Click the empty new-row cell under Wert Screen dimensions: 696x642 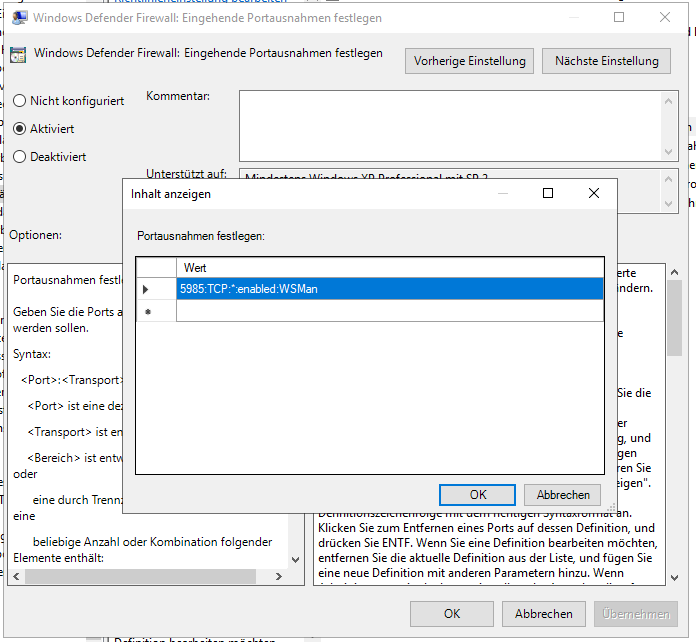[390, 311]
